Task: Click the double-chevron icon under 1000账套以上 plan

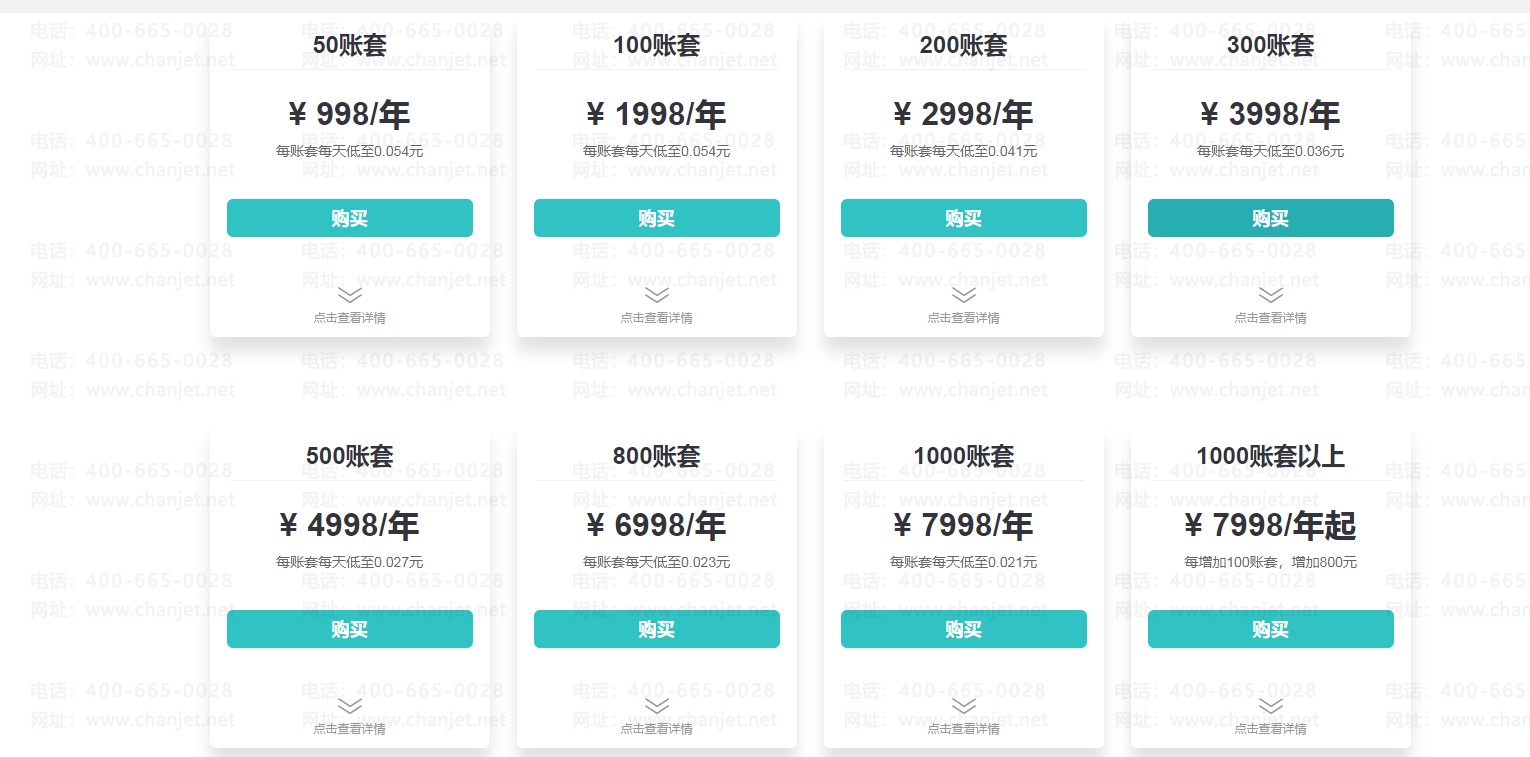Action: pyautogui.click(x=1270, y=706)
